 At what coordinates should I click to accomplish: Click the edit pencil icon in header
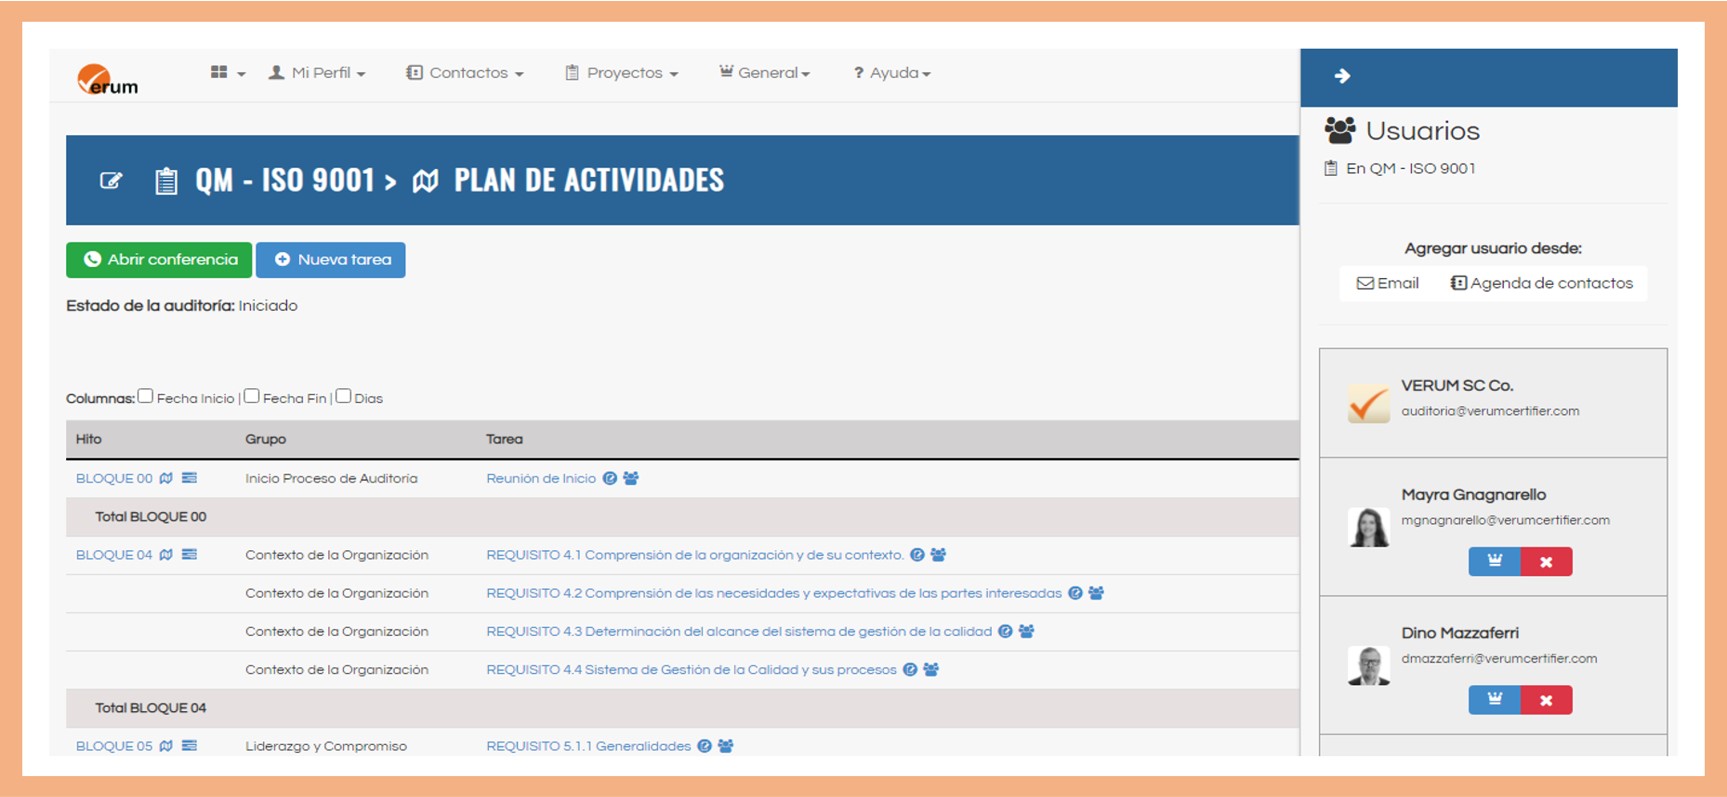click(x=111, y=181)
